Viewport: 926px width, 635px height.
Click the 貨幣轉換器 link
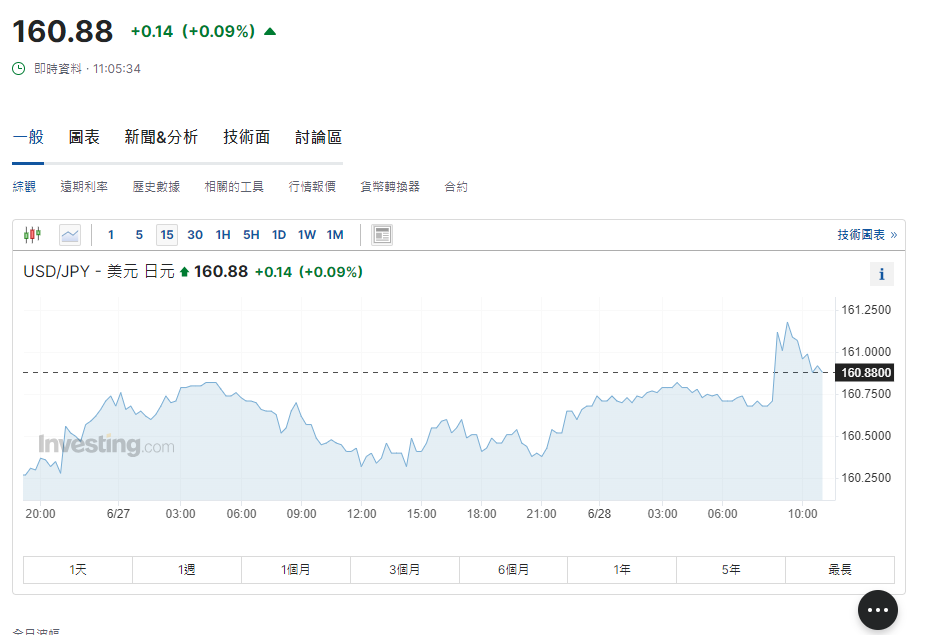point(390,187)
